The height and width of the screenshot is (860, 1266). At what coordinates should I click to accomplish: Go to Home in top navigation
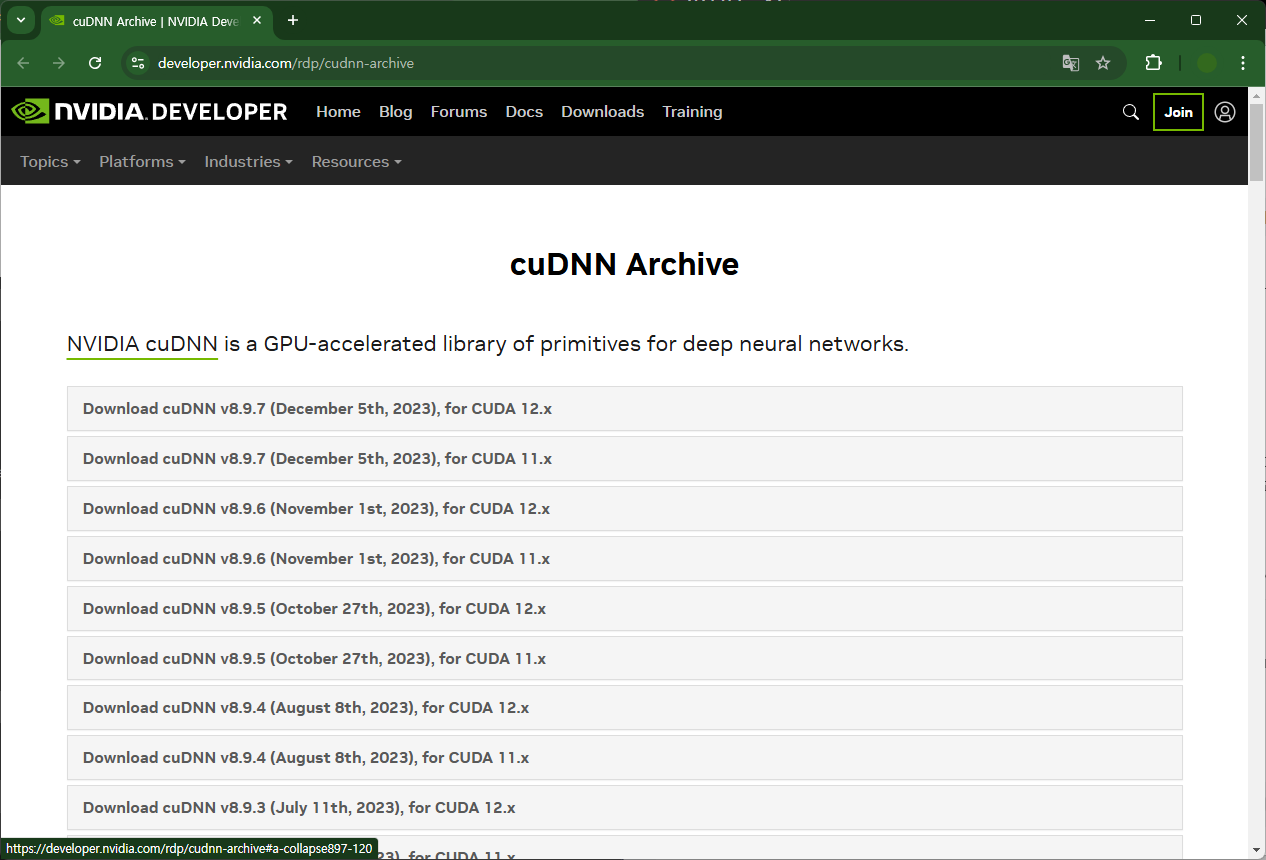click(338, 112)
